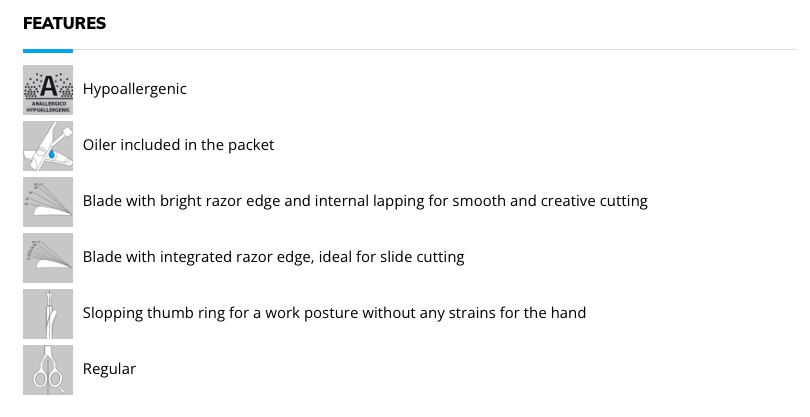Click the FEATURES heading
This screenshot has width=810, height=417.
[x=65, y=23]
